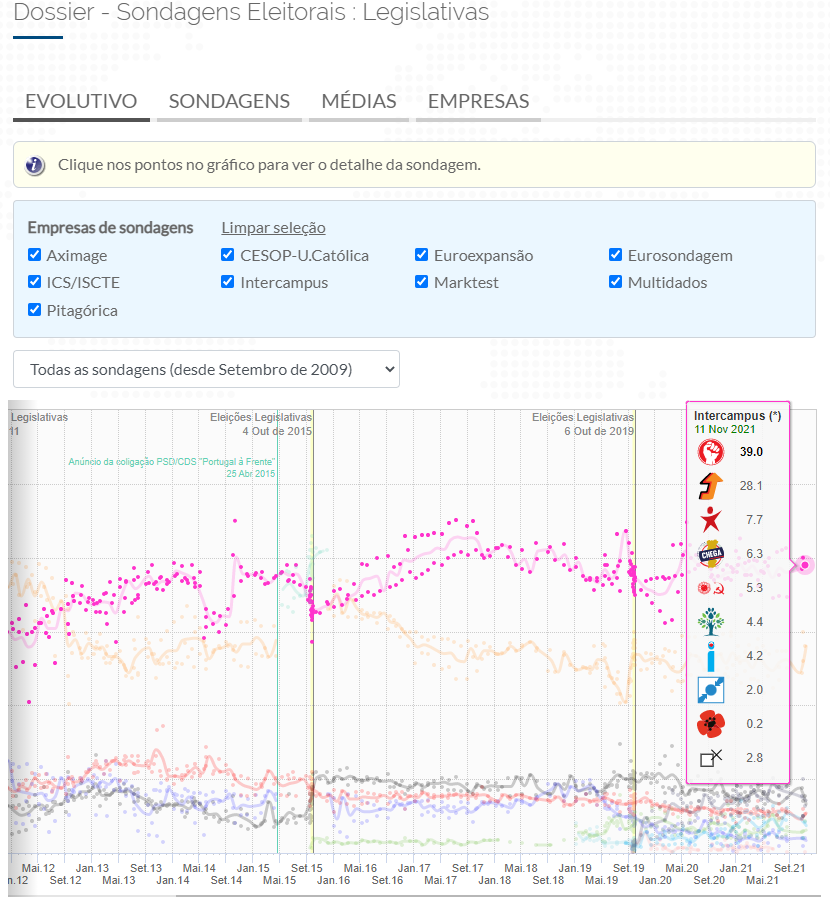
Task: Click the blue info icon in the hint box
Action: (35, 165)
